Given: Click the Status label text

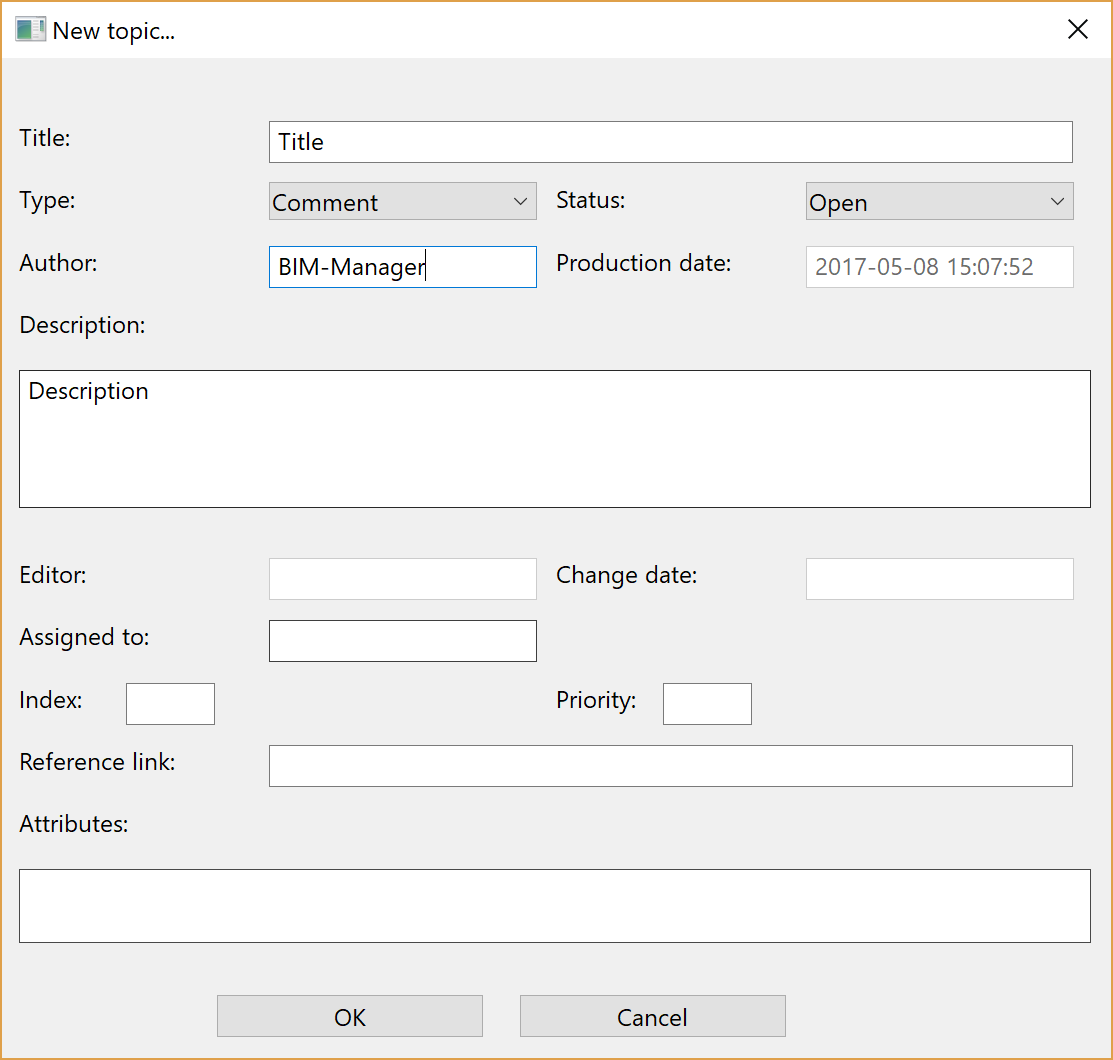Looking at the screenshot, I should point(590,200).
